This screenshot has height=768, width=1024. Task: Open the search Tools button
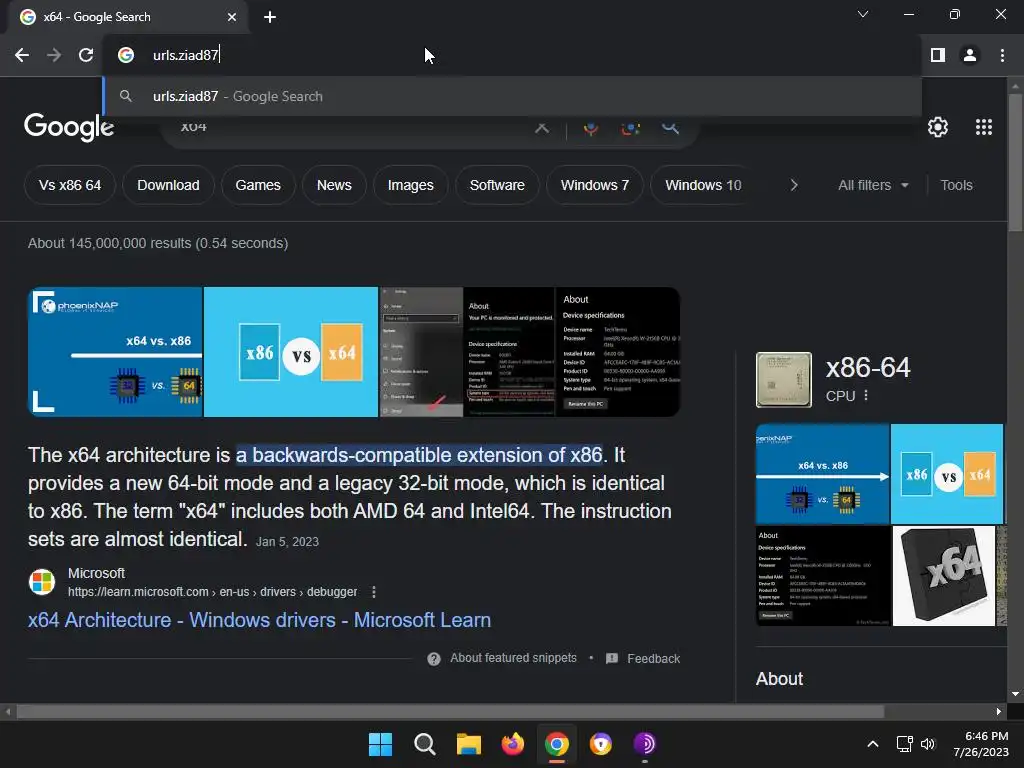(956, 185)
